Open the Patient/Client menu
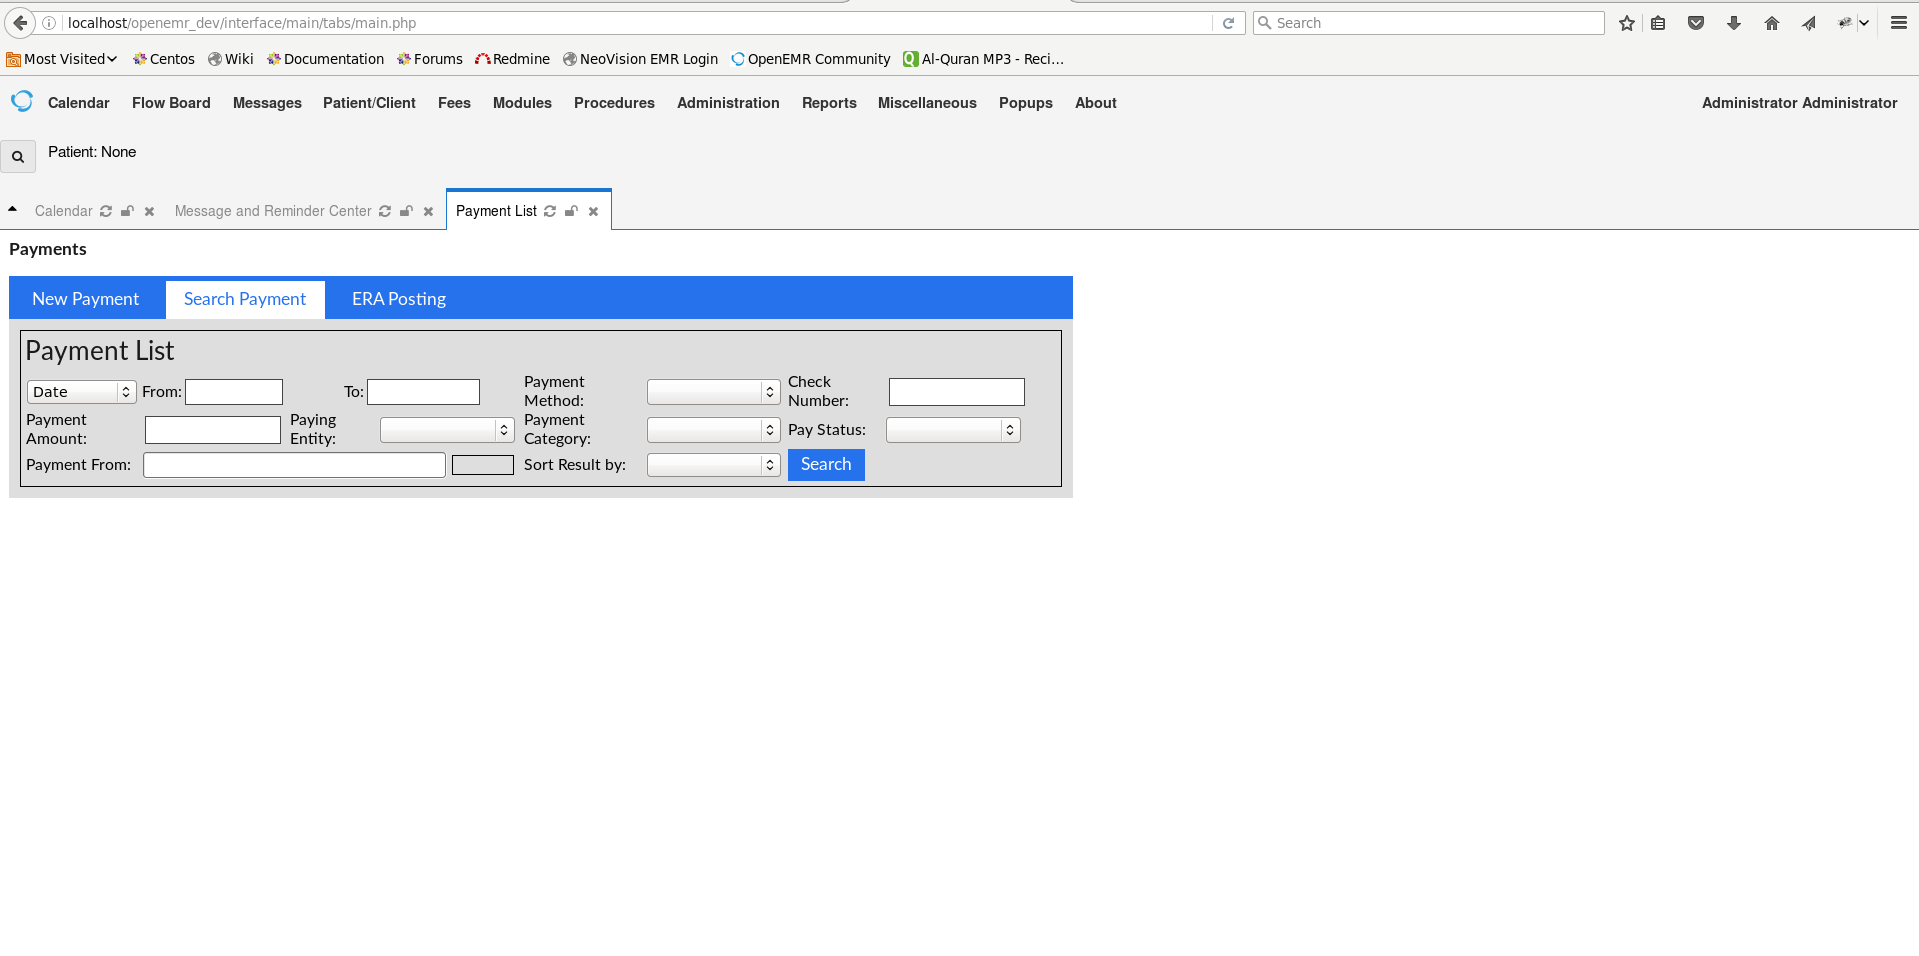Image resolution: width=1919 pixels, height=956 pixels. point(369,103)
